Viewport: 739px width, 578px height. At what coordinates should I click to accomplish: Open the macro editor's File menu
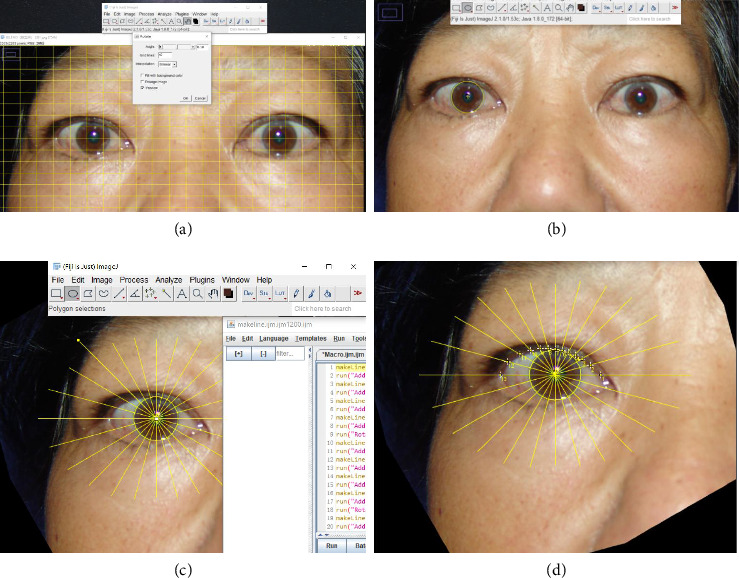click(x=230, y=339)
